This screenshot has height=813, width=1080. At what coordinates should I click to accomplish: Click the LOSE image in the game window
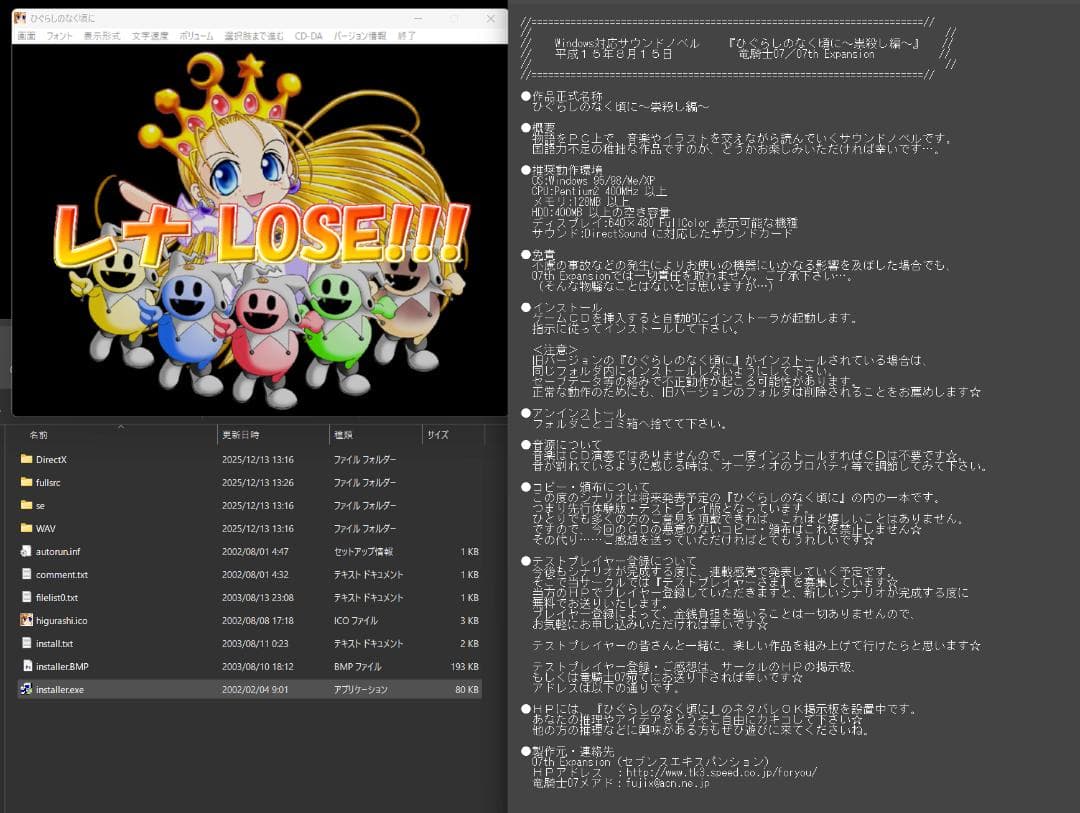tap(260, 230)
